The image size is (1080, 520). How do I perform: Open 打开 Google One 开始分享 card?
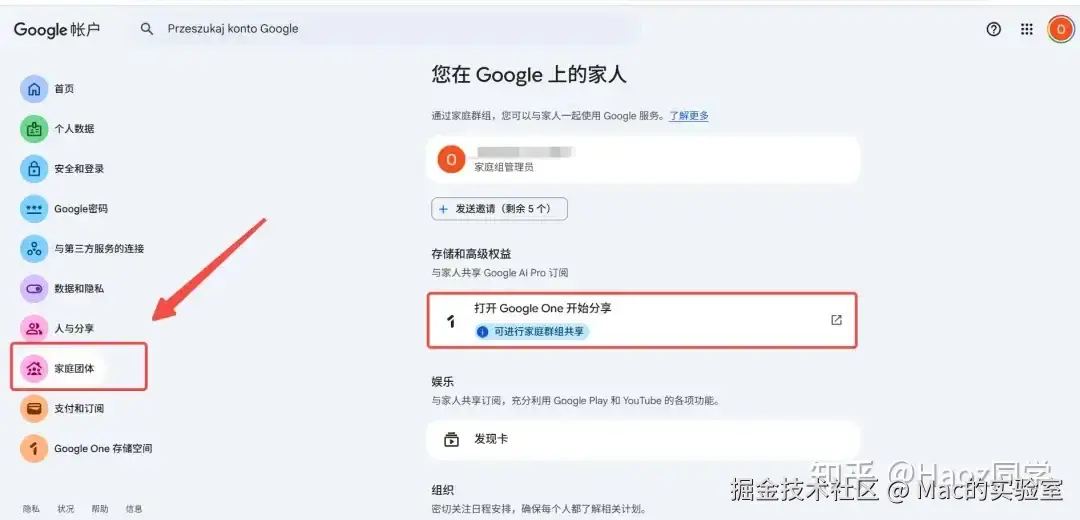(x=620, y=319)
